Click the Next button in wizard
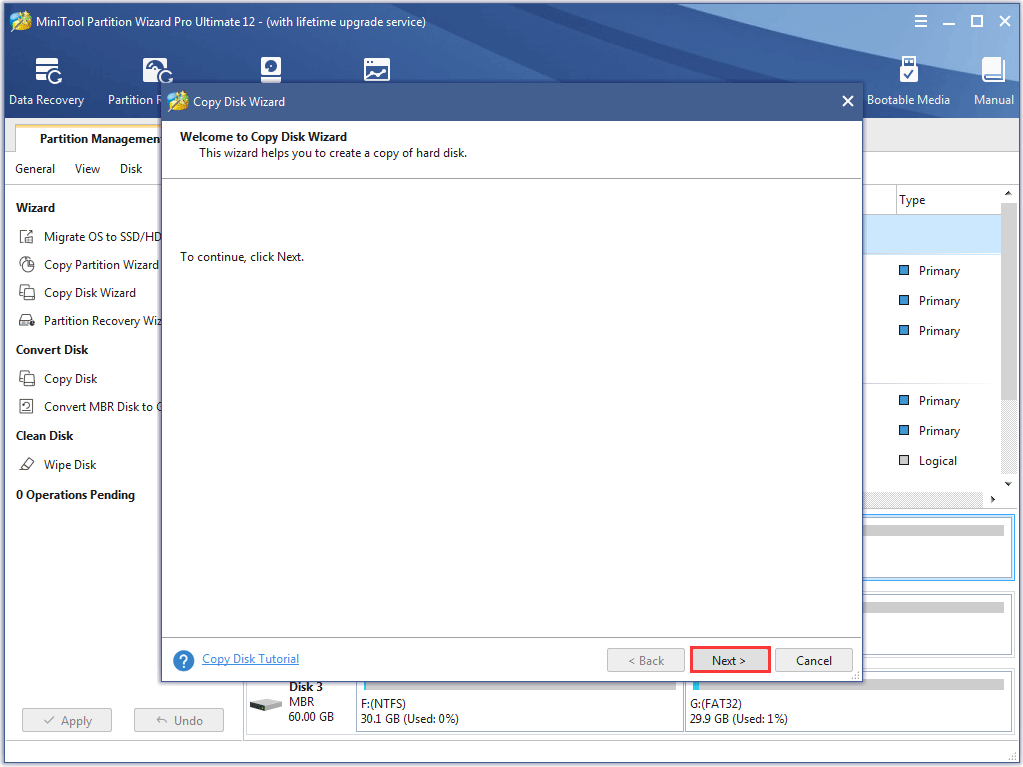 [729, 660]
